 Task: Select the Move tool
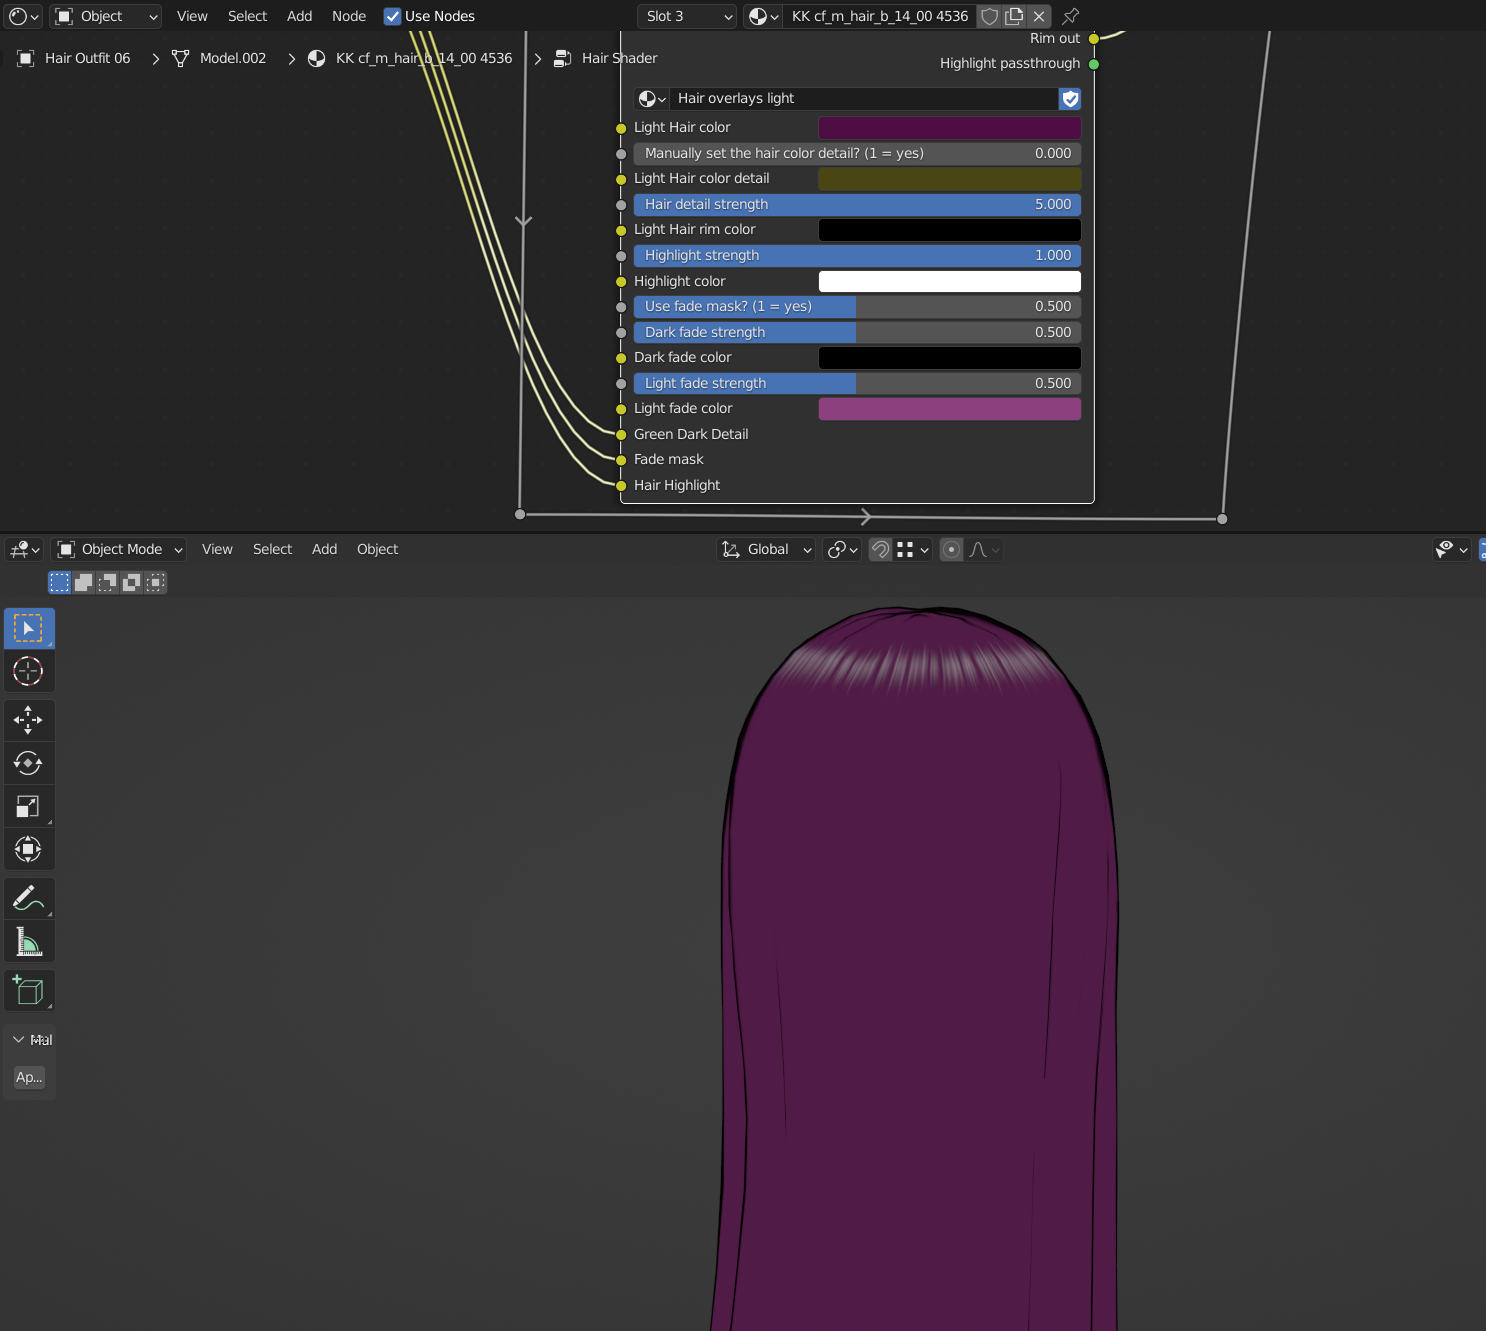click(29, 719)
